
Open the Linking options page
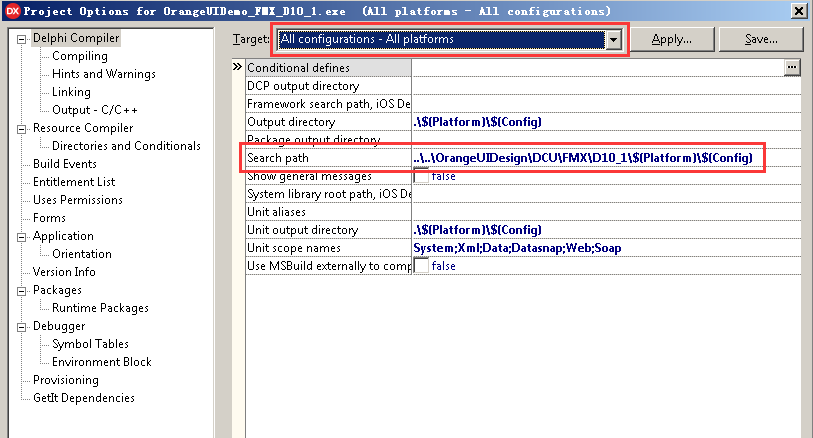(x=71, y=92)
